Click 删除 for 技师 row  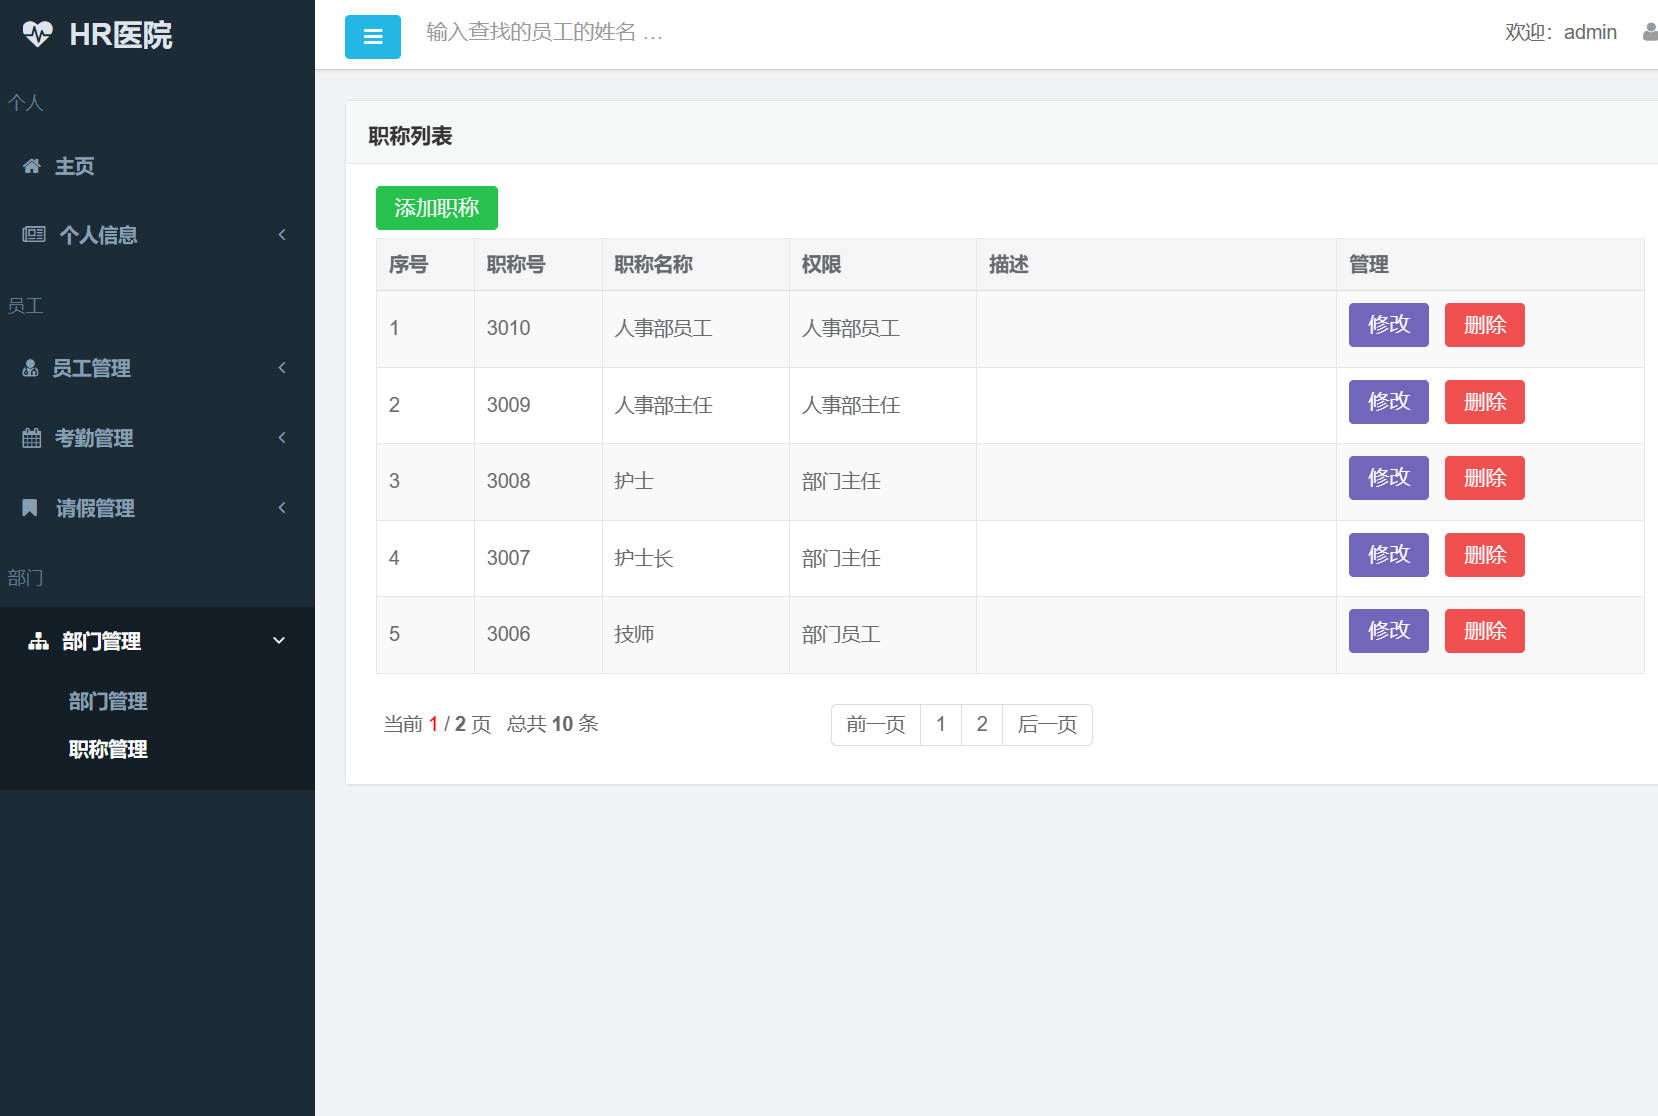(x=1484, y=631)
